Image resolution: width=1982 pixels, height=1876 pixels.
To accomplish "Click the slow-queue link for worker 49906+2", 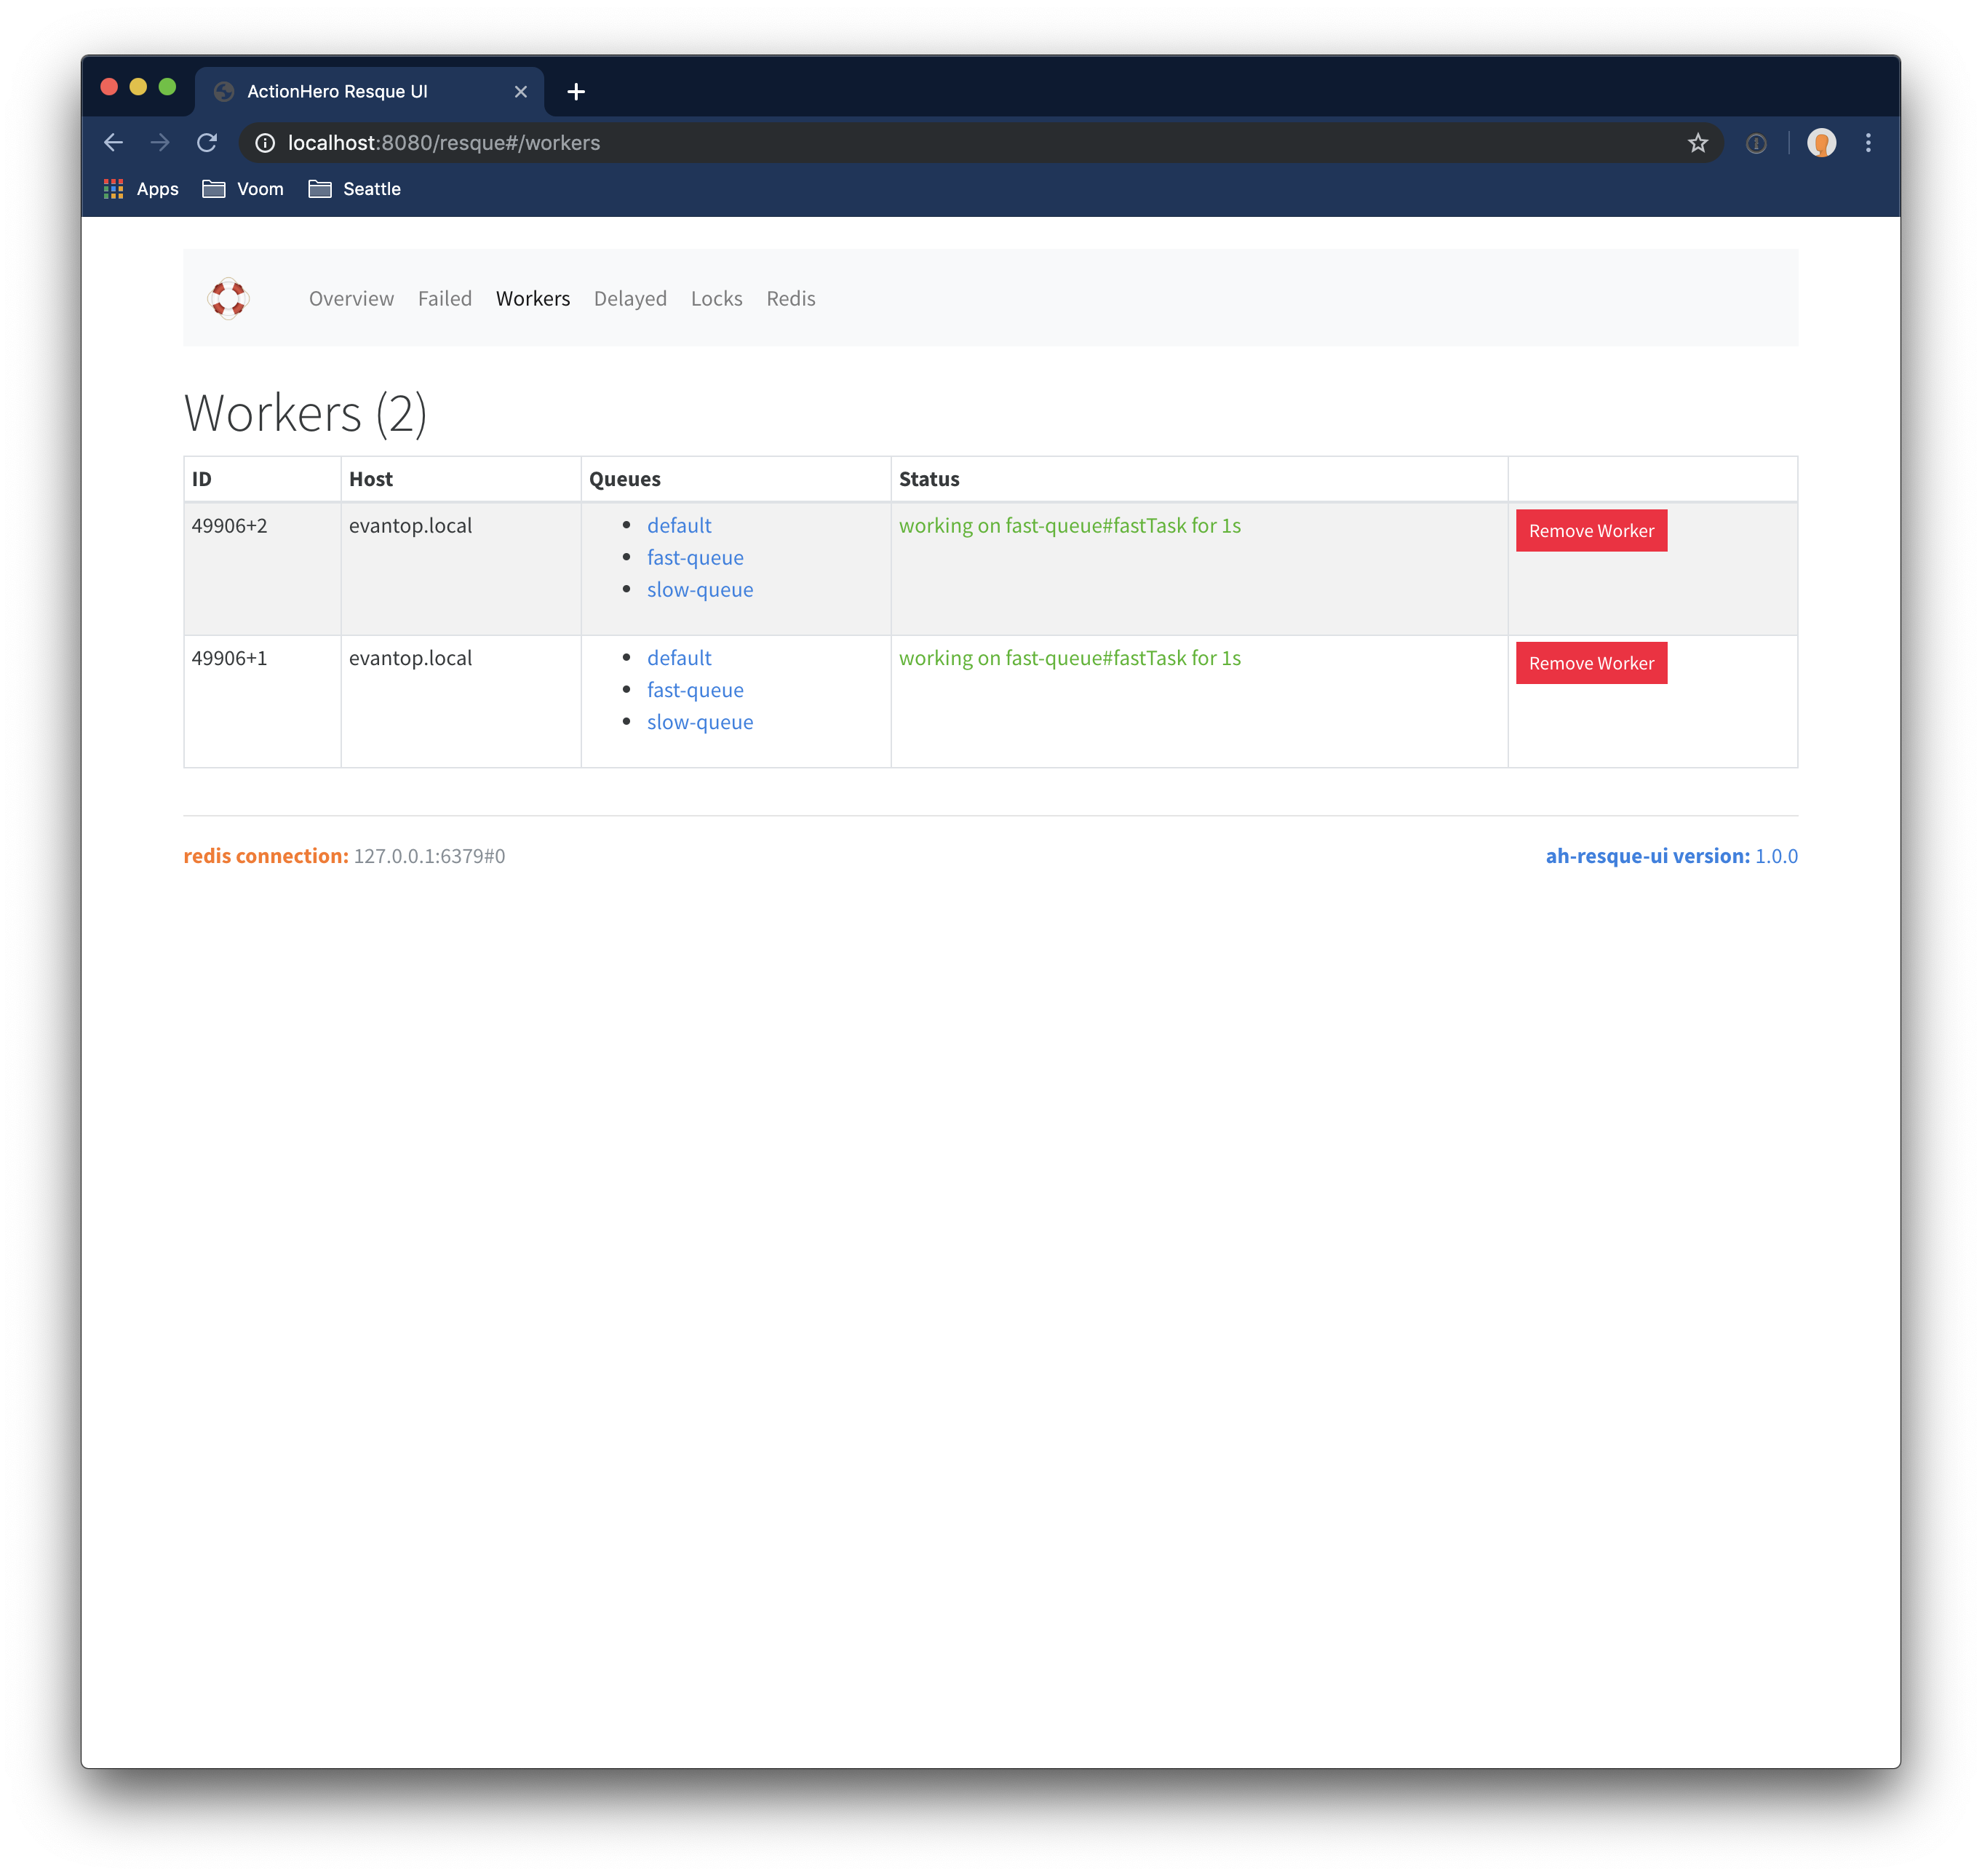I will (700, 587).
